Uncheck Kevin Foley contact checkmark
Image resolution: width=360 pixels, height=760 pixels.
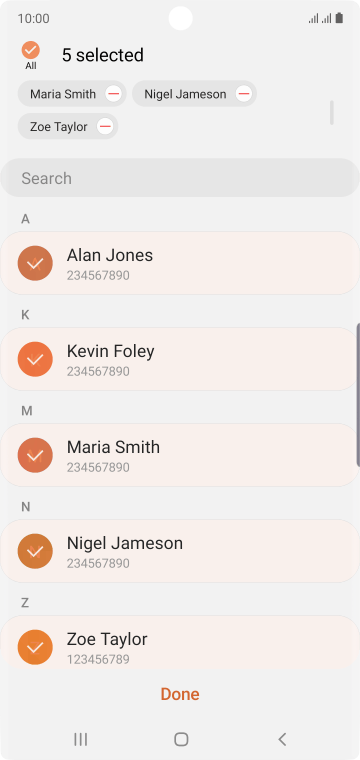(x=35, y=359)
